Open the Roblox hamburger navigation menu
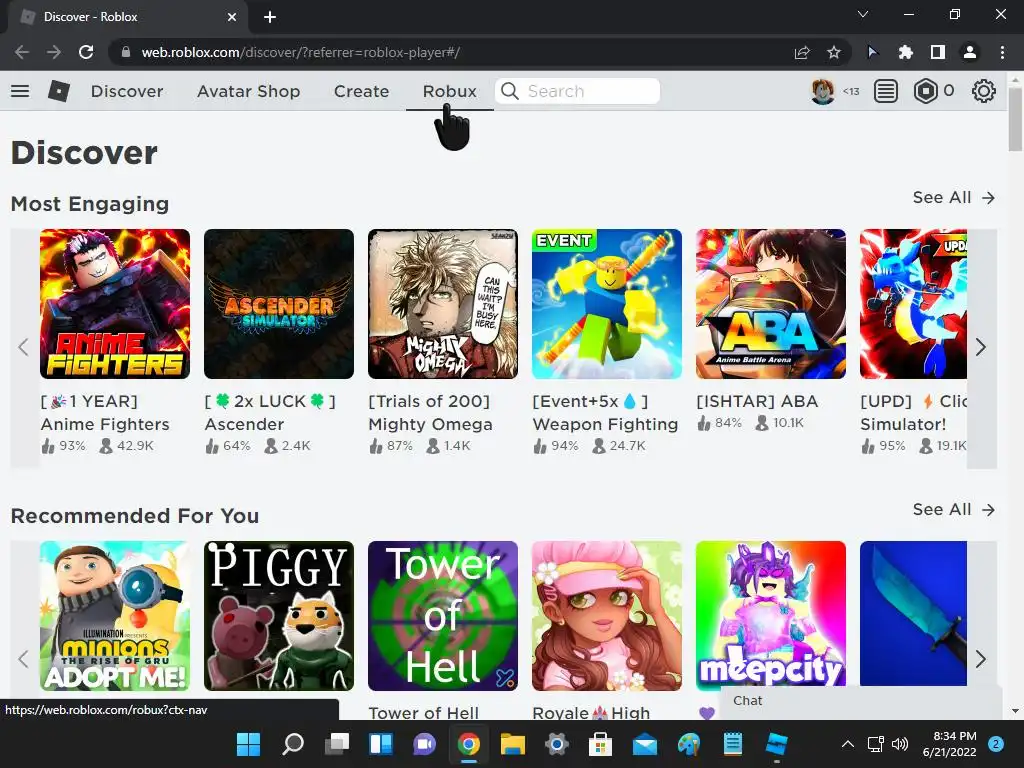Image resolution: width=1024 pixels, height=768 pixels. [20, 91]
